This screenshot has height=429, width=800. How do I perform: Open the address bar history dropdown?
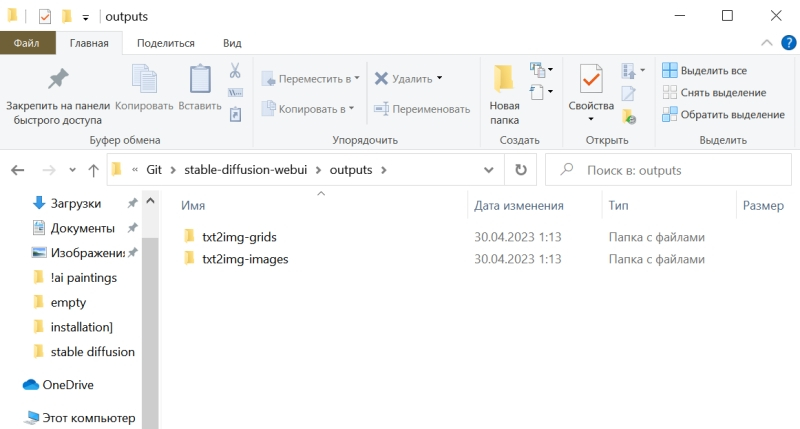point(488,170)
